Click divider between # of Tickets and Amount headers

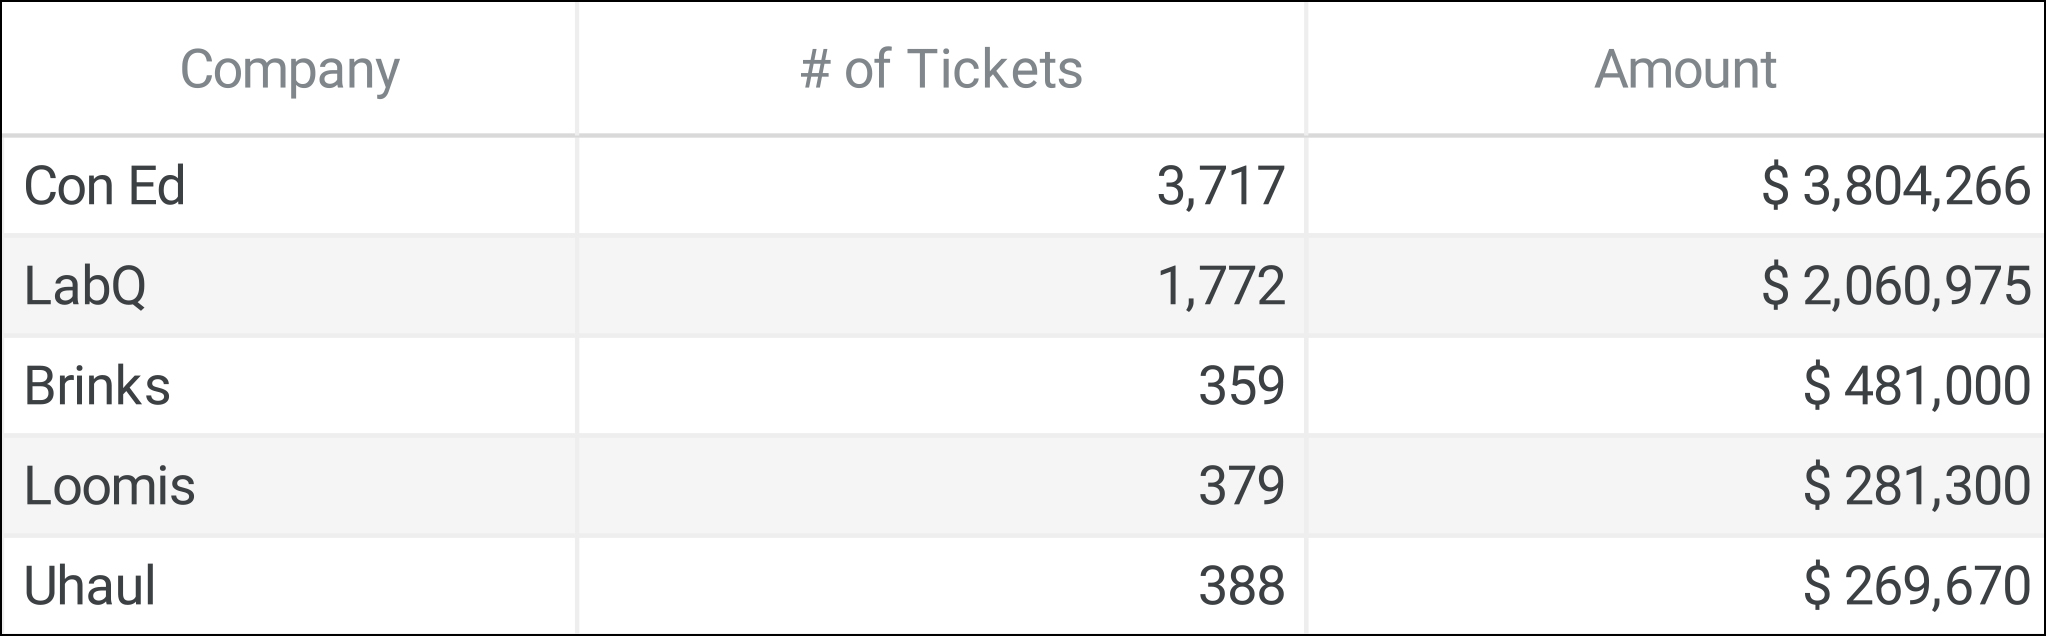click(1306, 70)
